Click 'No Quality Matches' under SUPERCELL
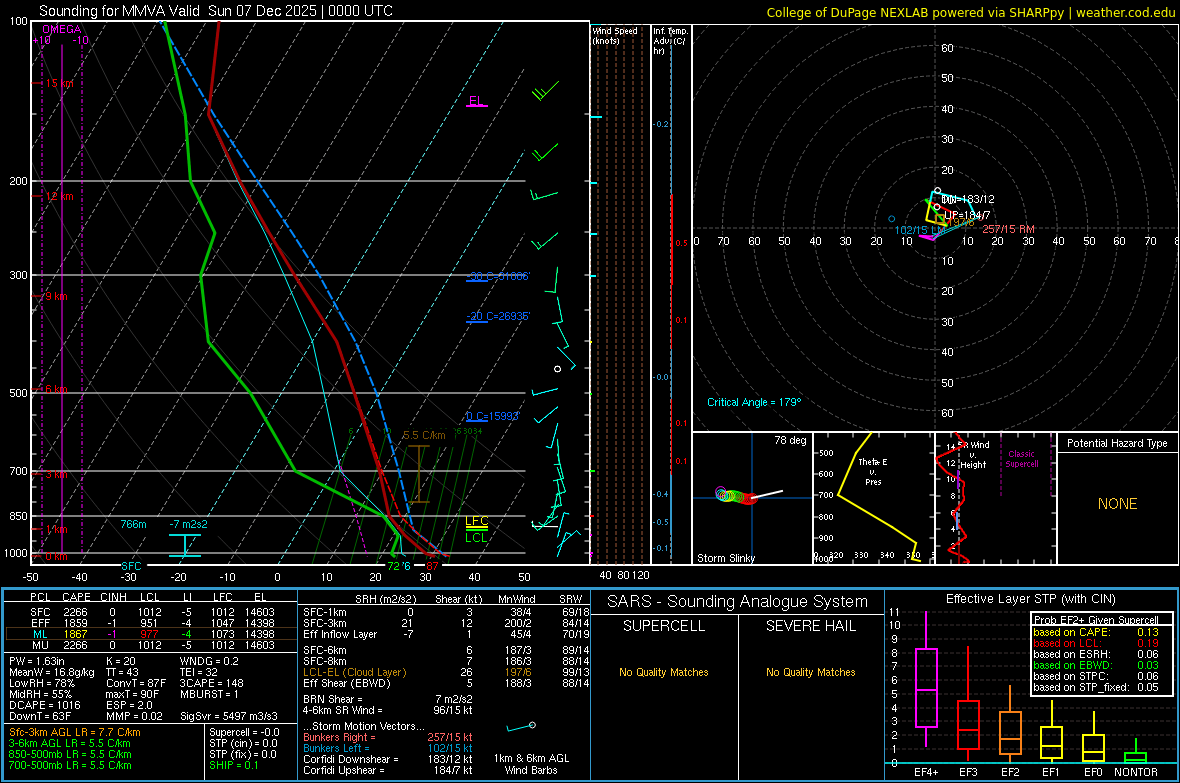Viewport: 1180px width, 783px height. (x=664, y=672)
